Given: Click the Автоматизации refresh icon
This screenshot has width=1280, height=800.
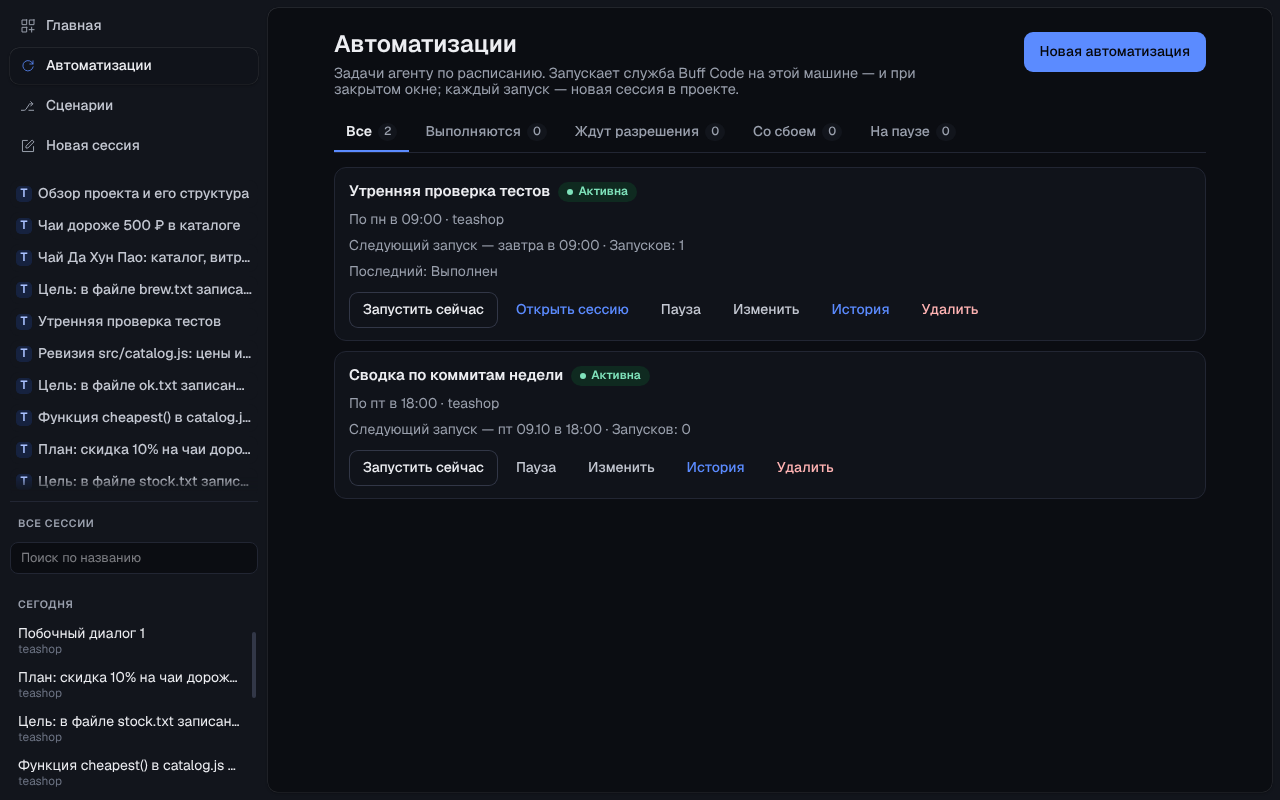Looking at the screenshot, I should coord(28,65).
